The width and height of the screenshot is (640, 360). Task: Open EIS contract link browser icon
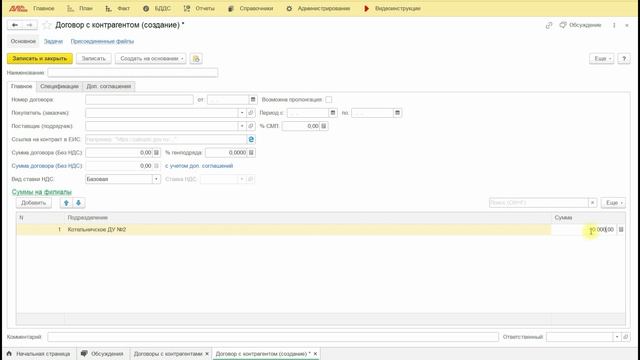click(x=251, y=139)
